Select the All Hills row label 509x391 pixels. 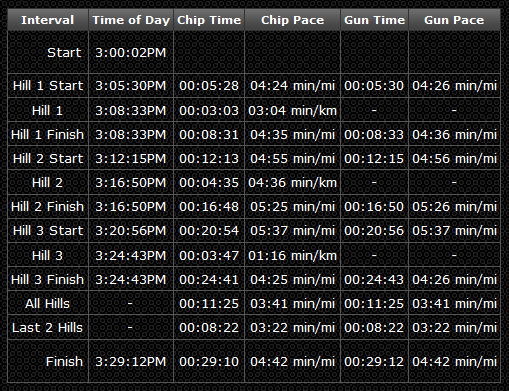point(47,304)
